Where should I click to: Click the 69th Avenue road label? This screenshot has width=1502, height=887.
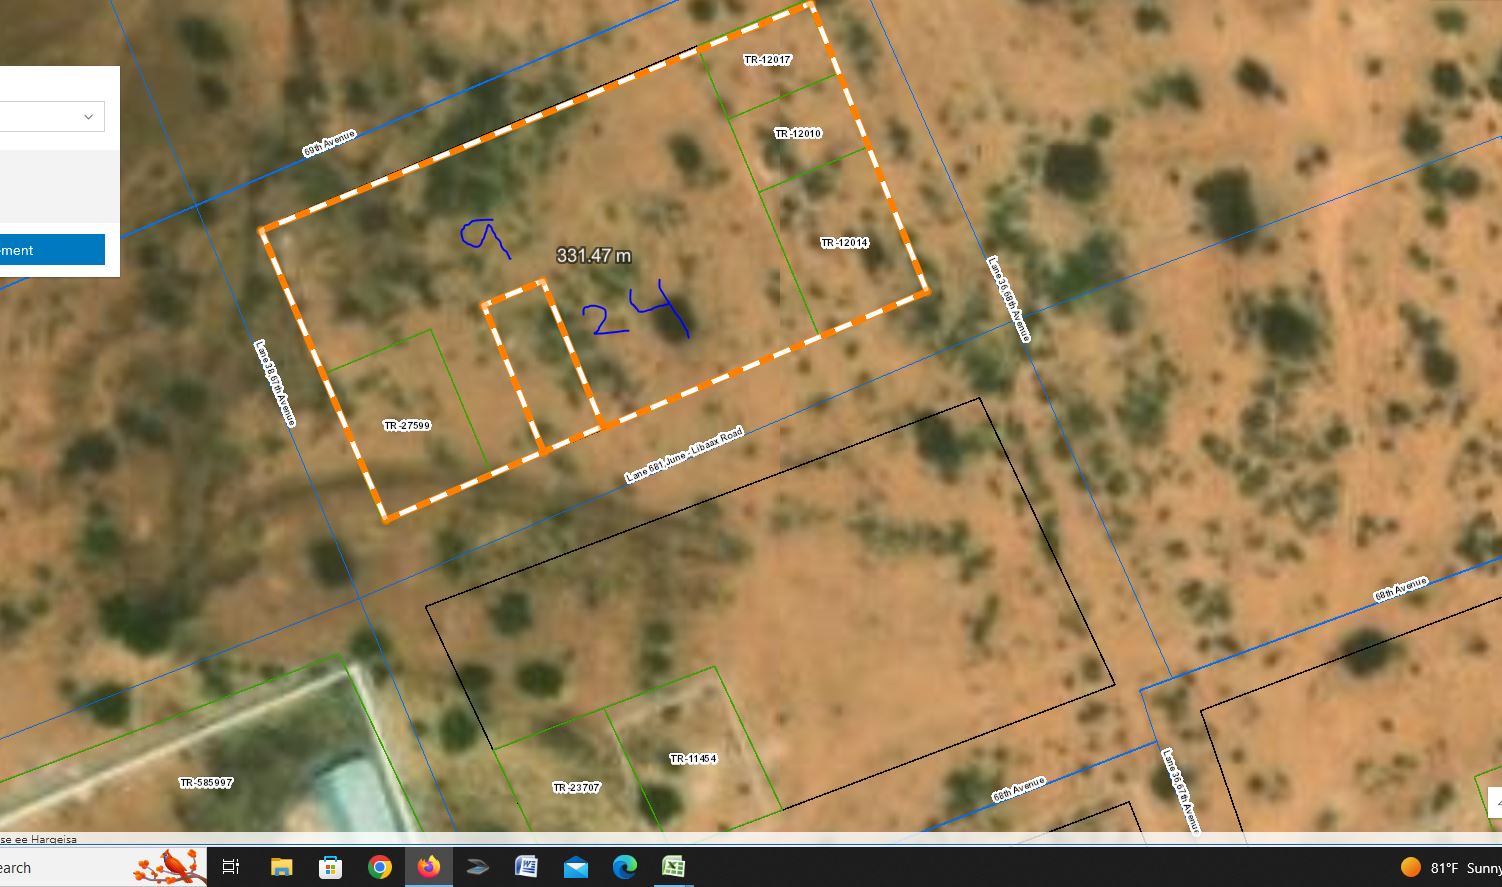[x=329, y=144]
